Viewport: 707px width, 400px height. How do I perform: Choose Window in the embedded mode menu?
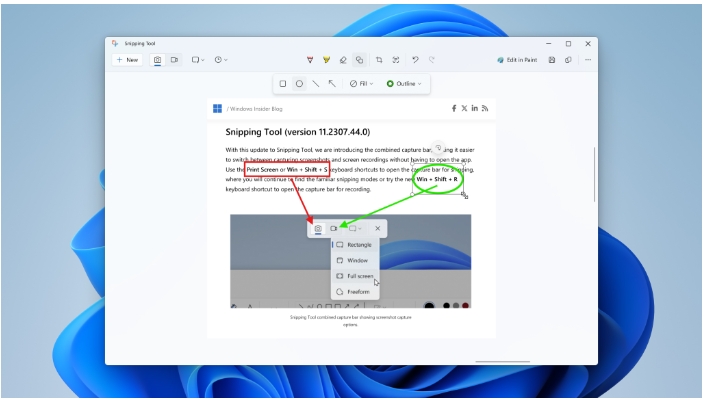tap(355, 260)
